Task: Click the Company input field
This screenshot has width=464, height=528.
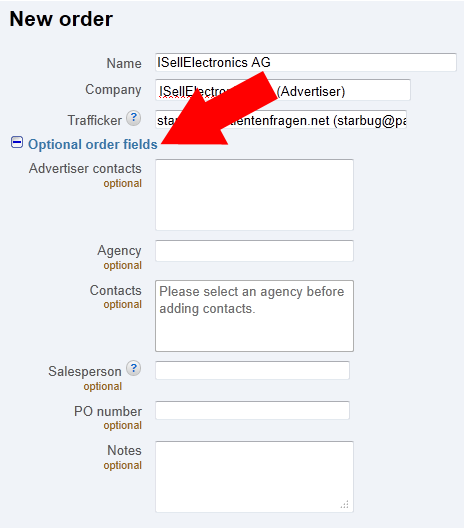Action: click(283, 90)
